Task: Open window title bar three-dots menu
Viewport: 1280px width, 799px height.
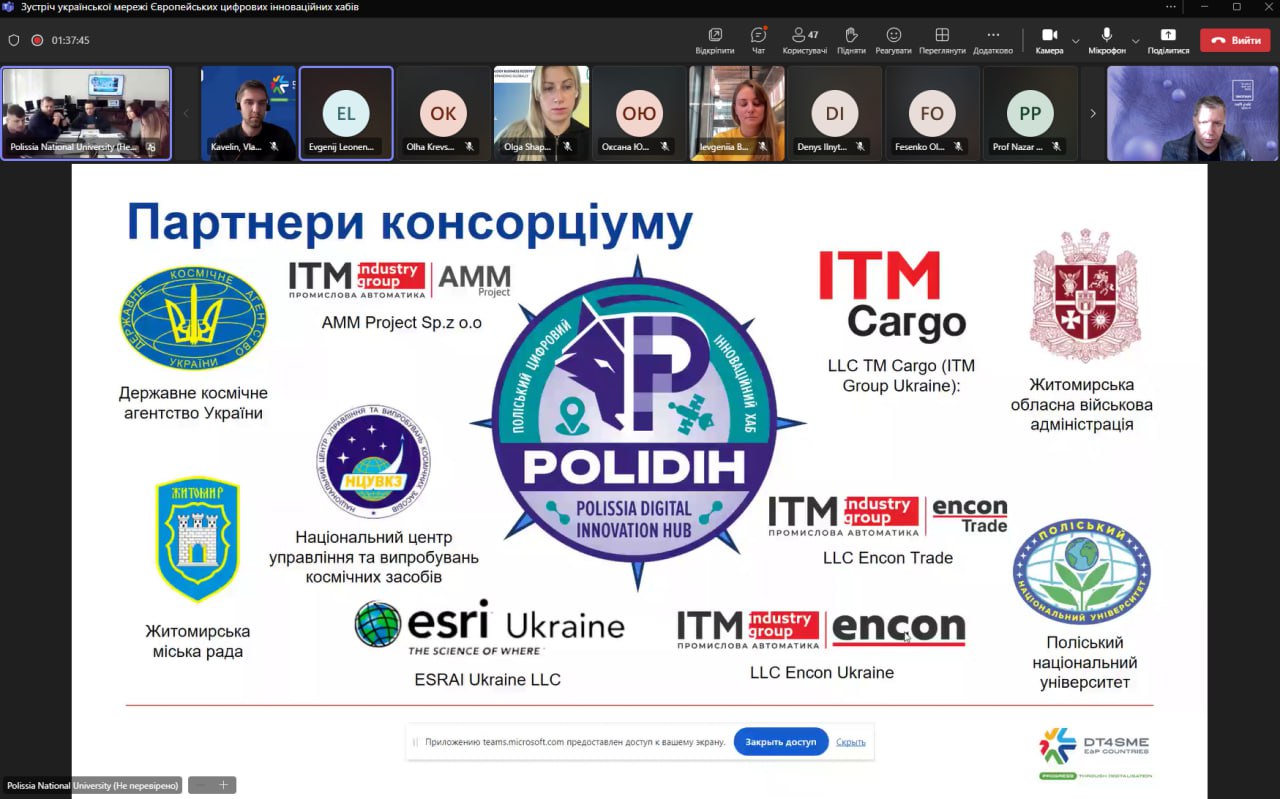Action: click(x=1171, y=7)
